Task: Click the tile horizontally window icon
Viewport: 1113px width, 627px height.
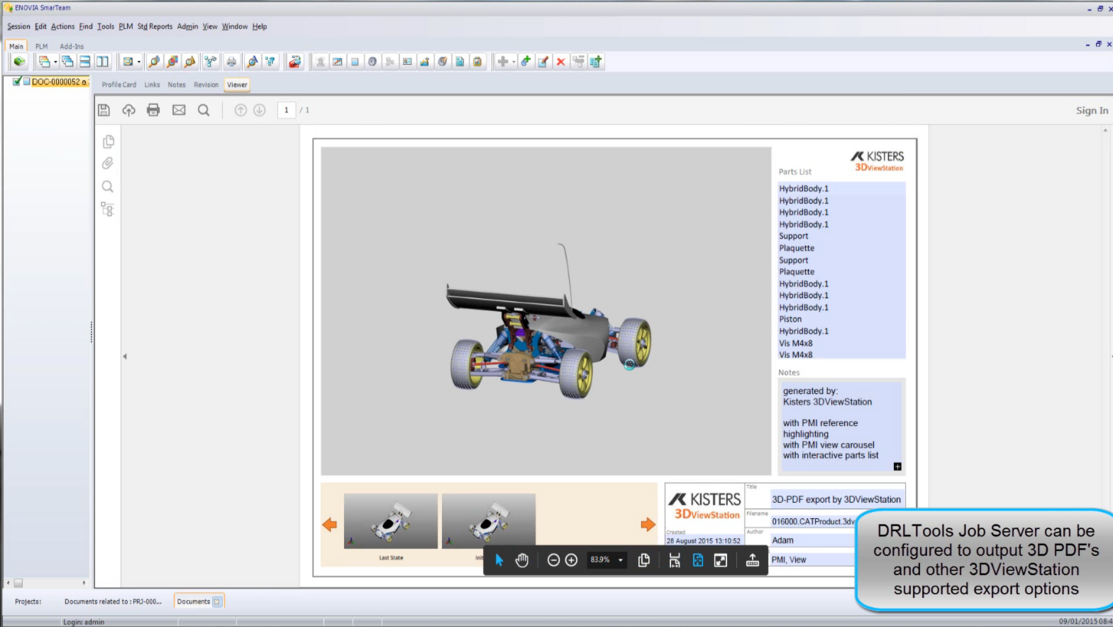Action: point(84,62)
